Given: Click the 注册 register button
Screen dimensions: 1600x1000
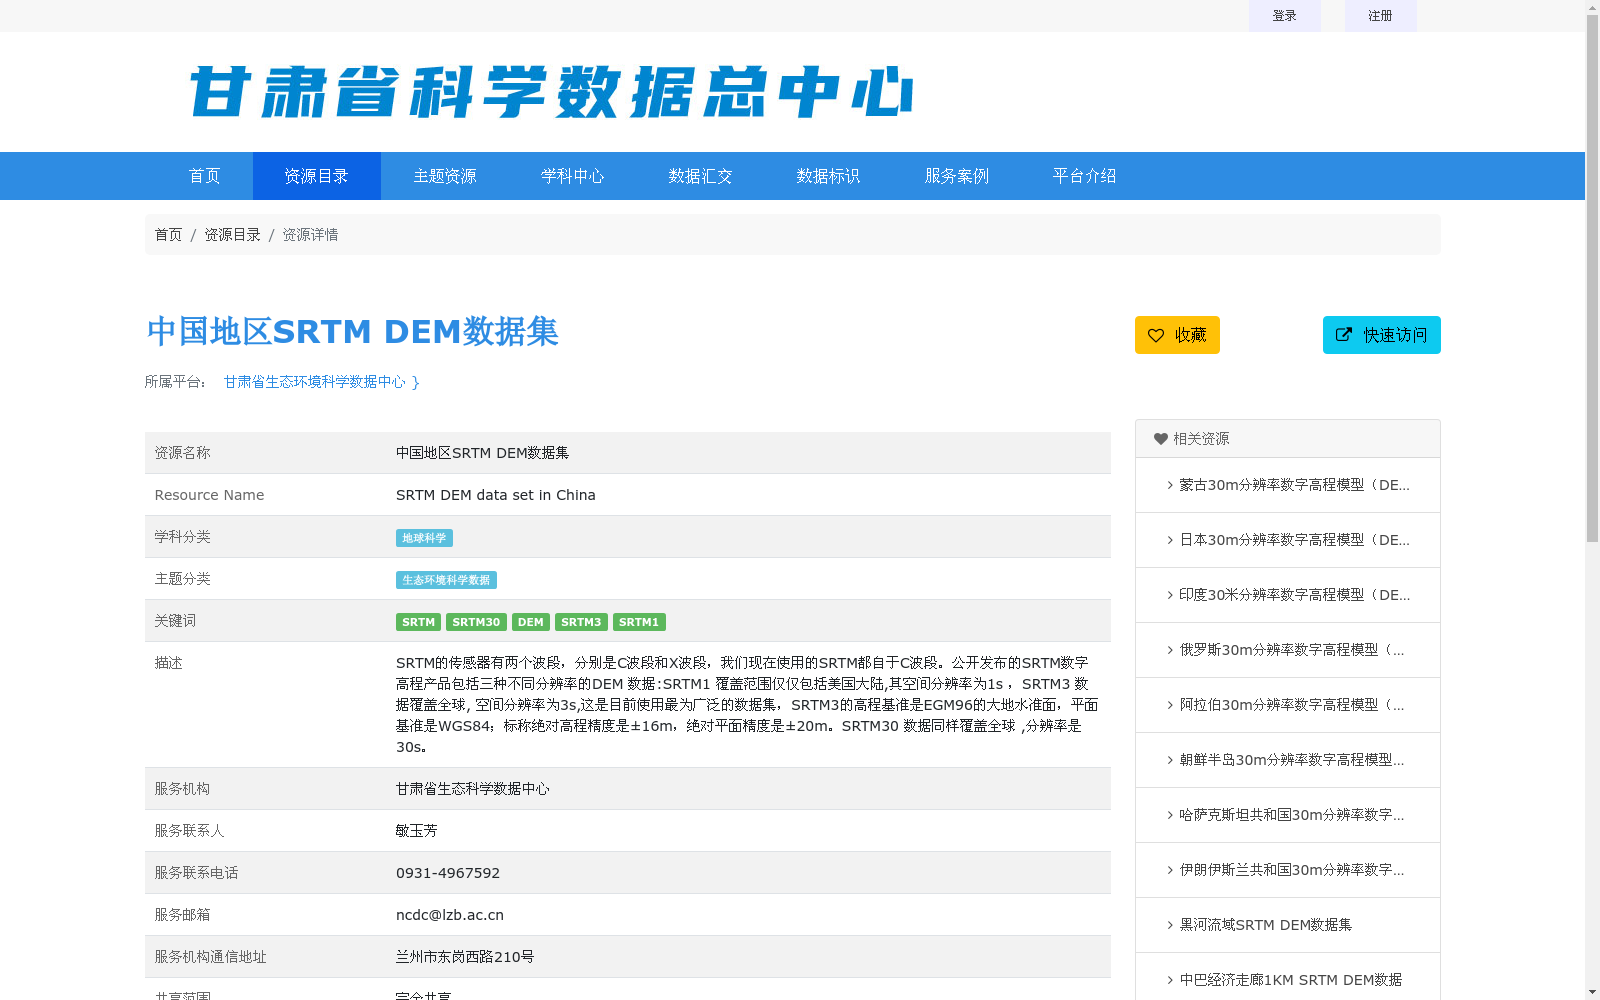Looking at the screenshot, I should coord(1381,16).
